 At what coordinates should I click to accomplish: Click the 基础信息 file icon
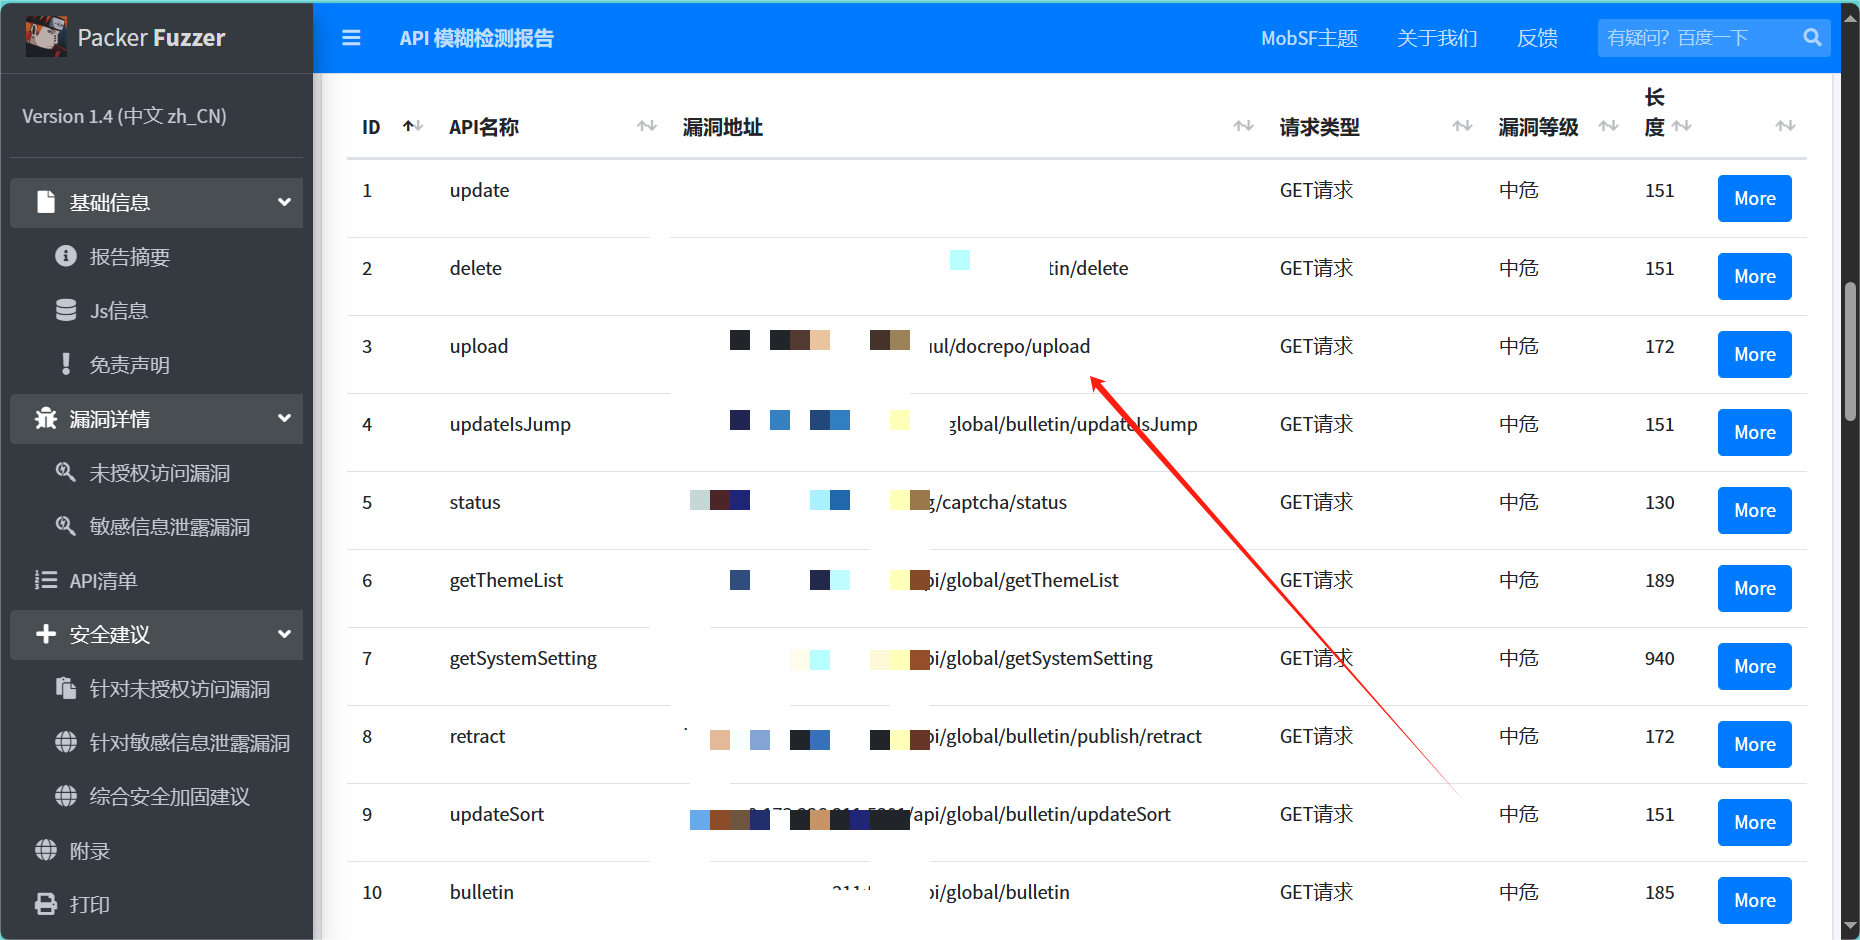tap(46, 202)
